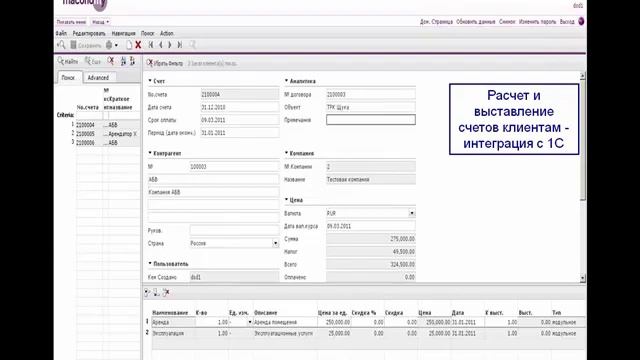Click the Выход logout link
The width and height of the screenshot is (640, 360).
pyautogui.click(x=567, y=22)
